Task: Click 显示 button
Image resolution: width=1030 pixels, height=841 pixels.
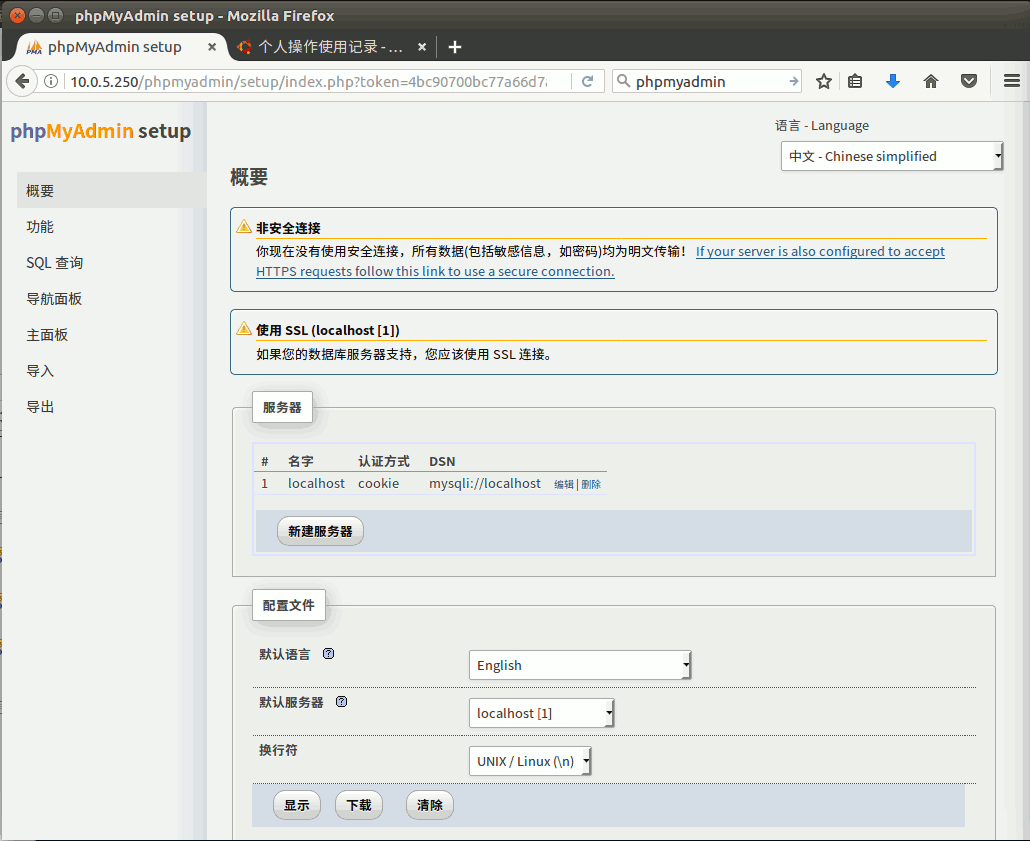Action: (297, 805)
